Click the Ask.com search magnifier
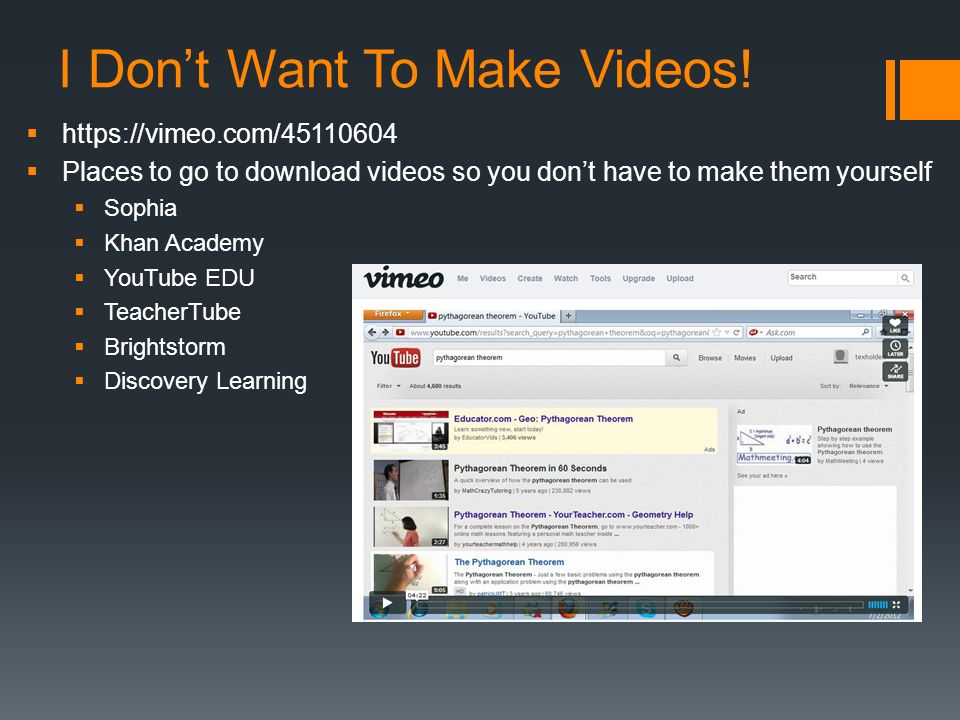Viewport: 960px width, 720px height. (x=865, y=332)
